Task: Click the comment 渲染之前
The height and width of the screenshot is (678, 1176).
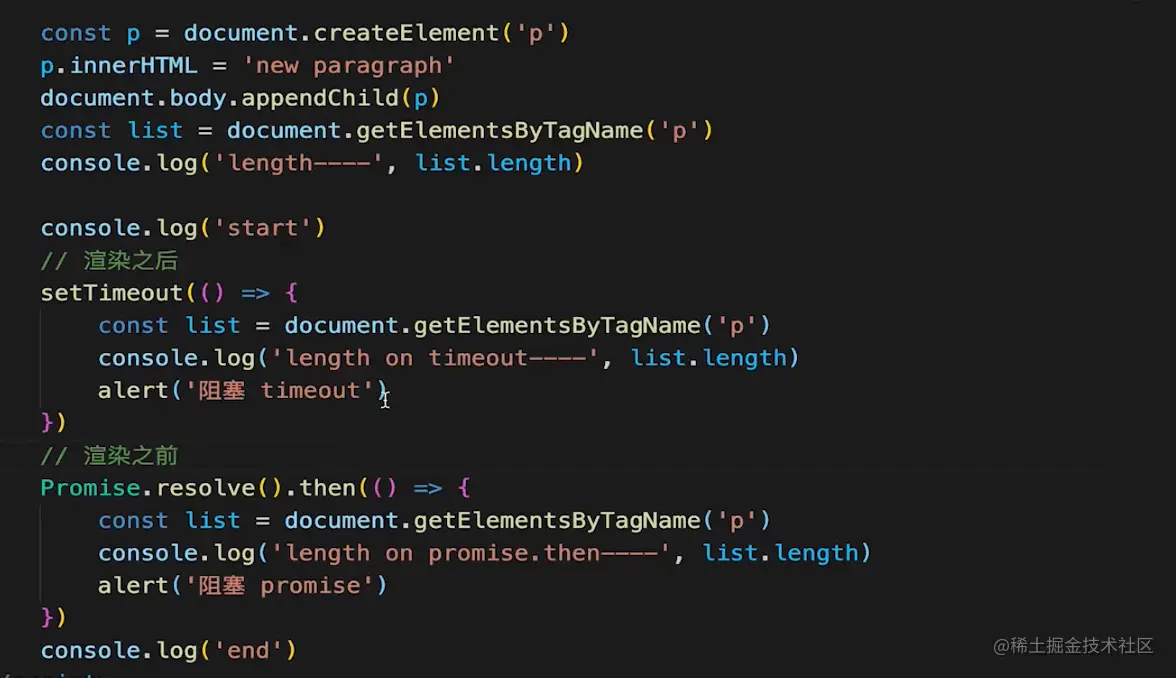Action: pyautogui.click(x=110, y=456)
